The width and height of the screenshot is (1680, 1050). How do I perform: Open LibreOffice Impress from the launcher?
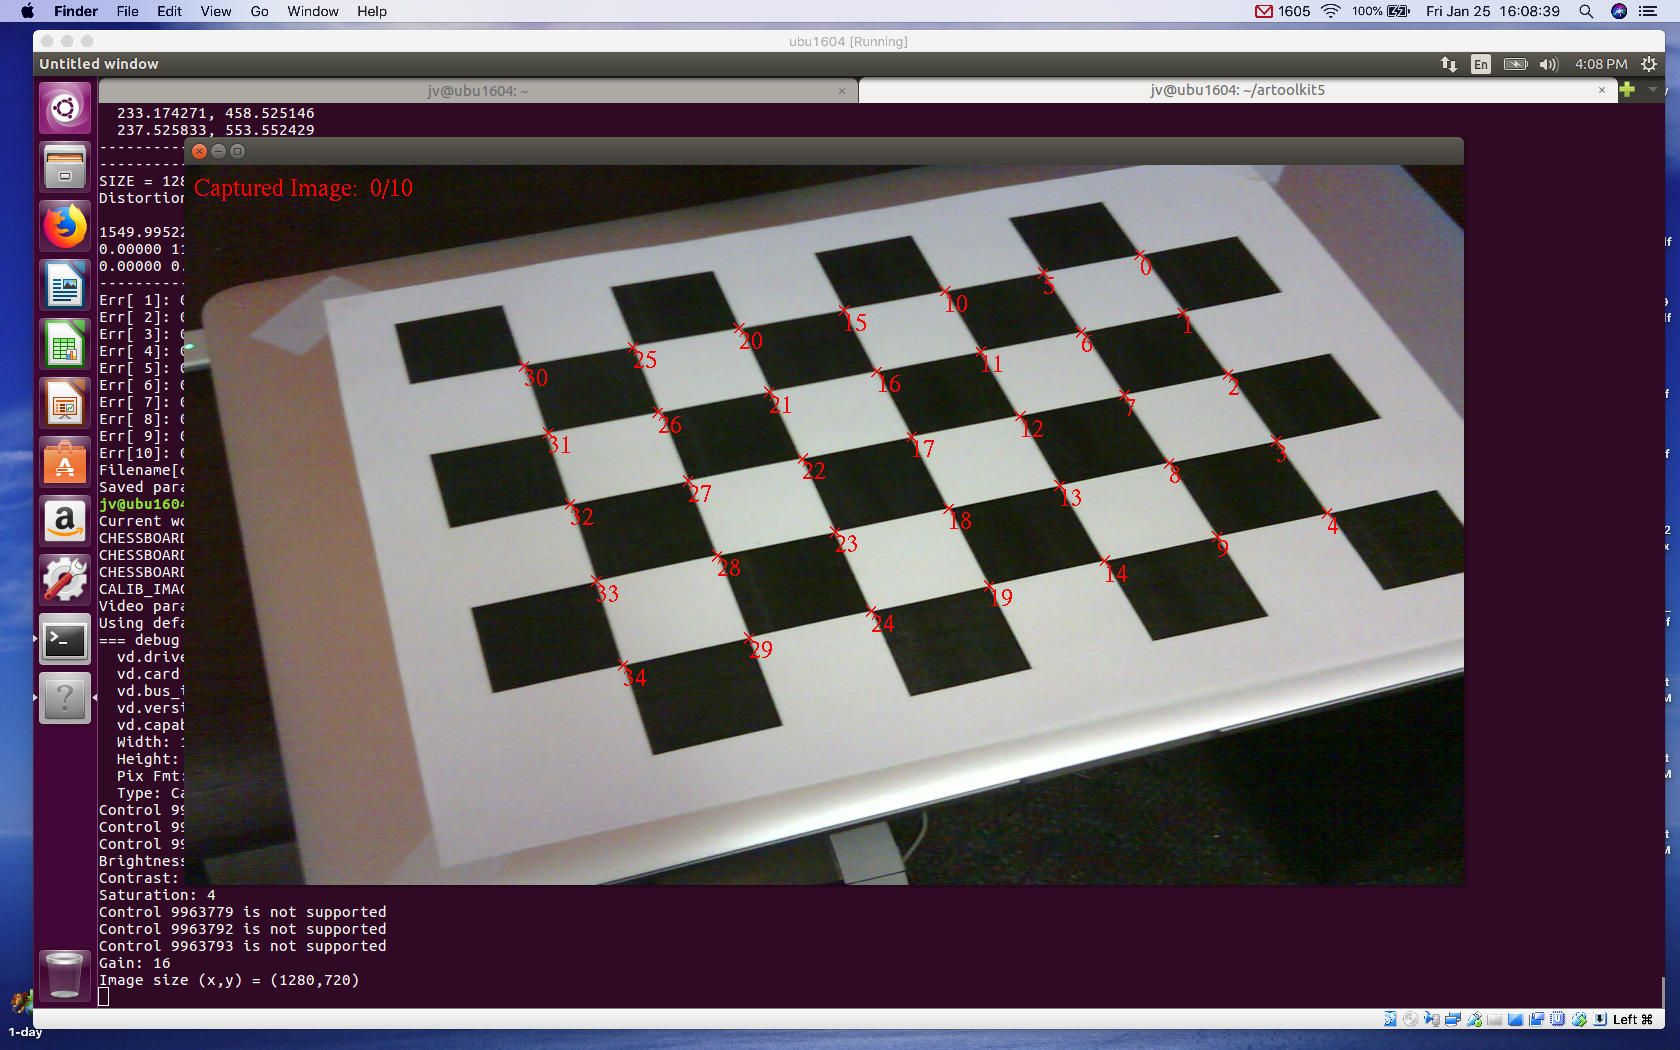pyautogui.click(x=65, y=403)
